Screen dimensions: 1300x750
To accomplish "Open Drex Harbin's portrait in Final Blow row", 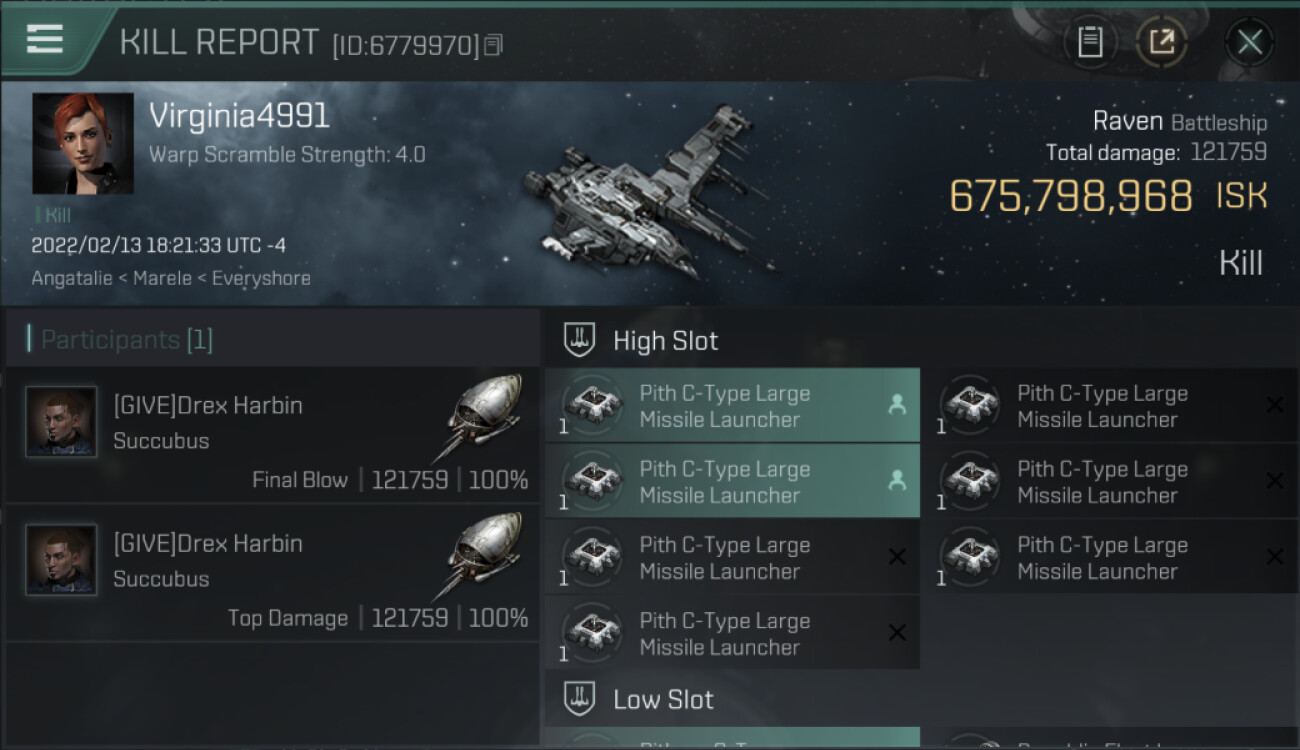I will [x=61, y=422].
